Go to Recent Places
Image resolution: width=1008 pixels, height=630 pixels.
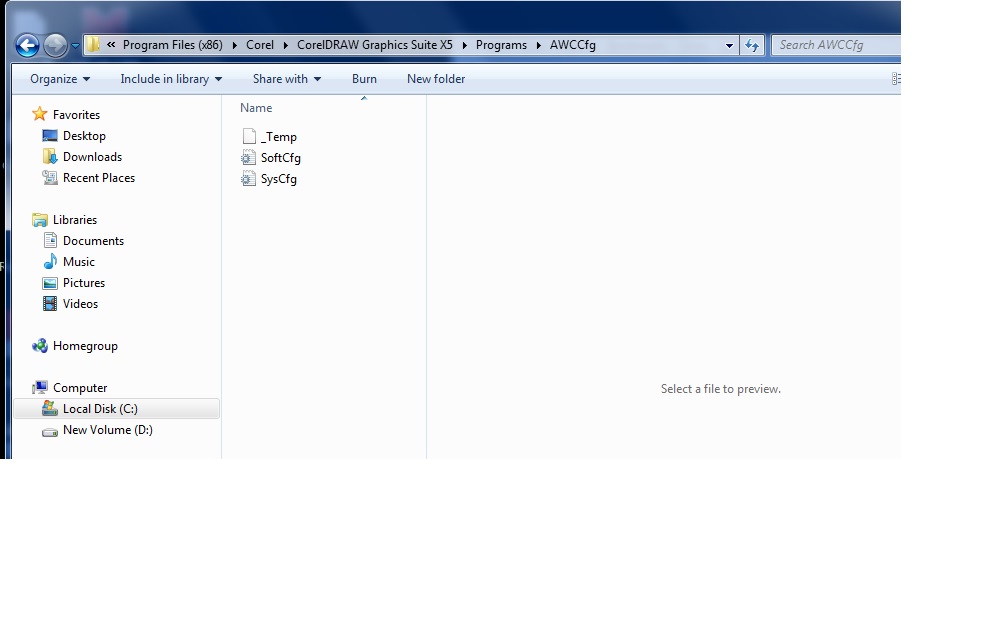tap(98, 178)
